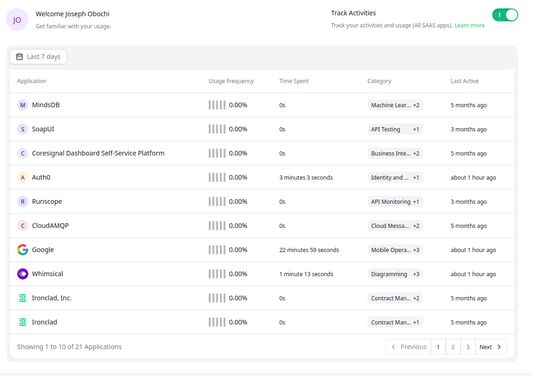The image size is (533, 376).
Task: Select the SoapUI application name
Action: [43, 129]
